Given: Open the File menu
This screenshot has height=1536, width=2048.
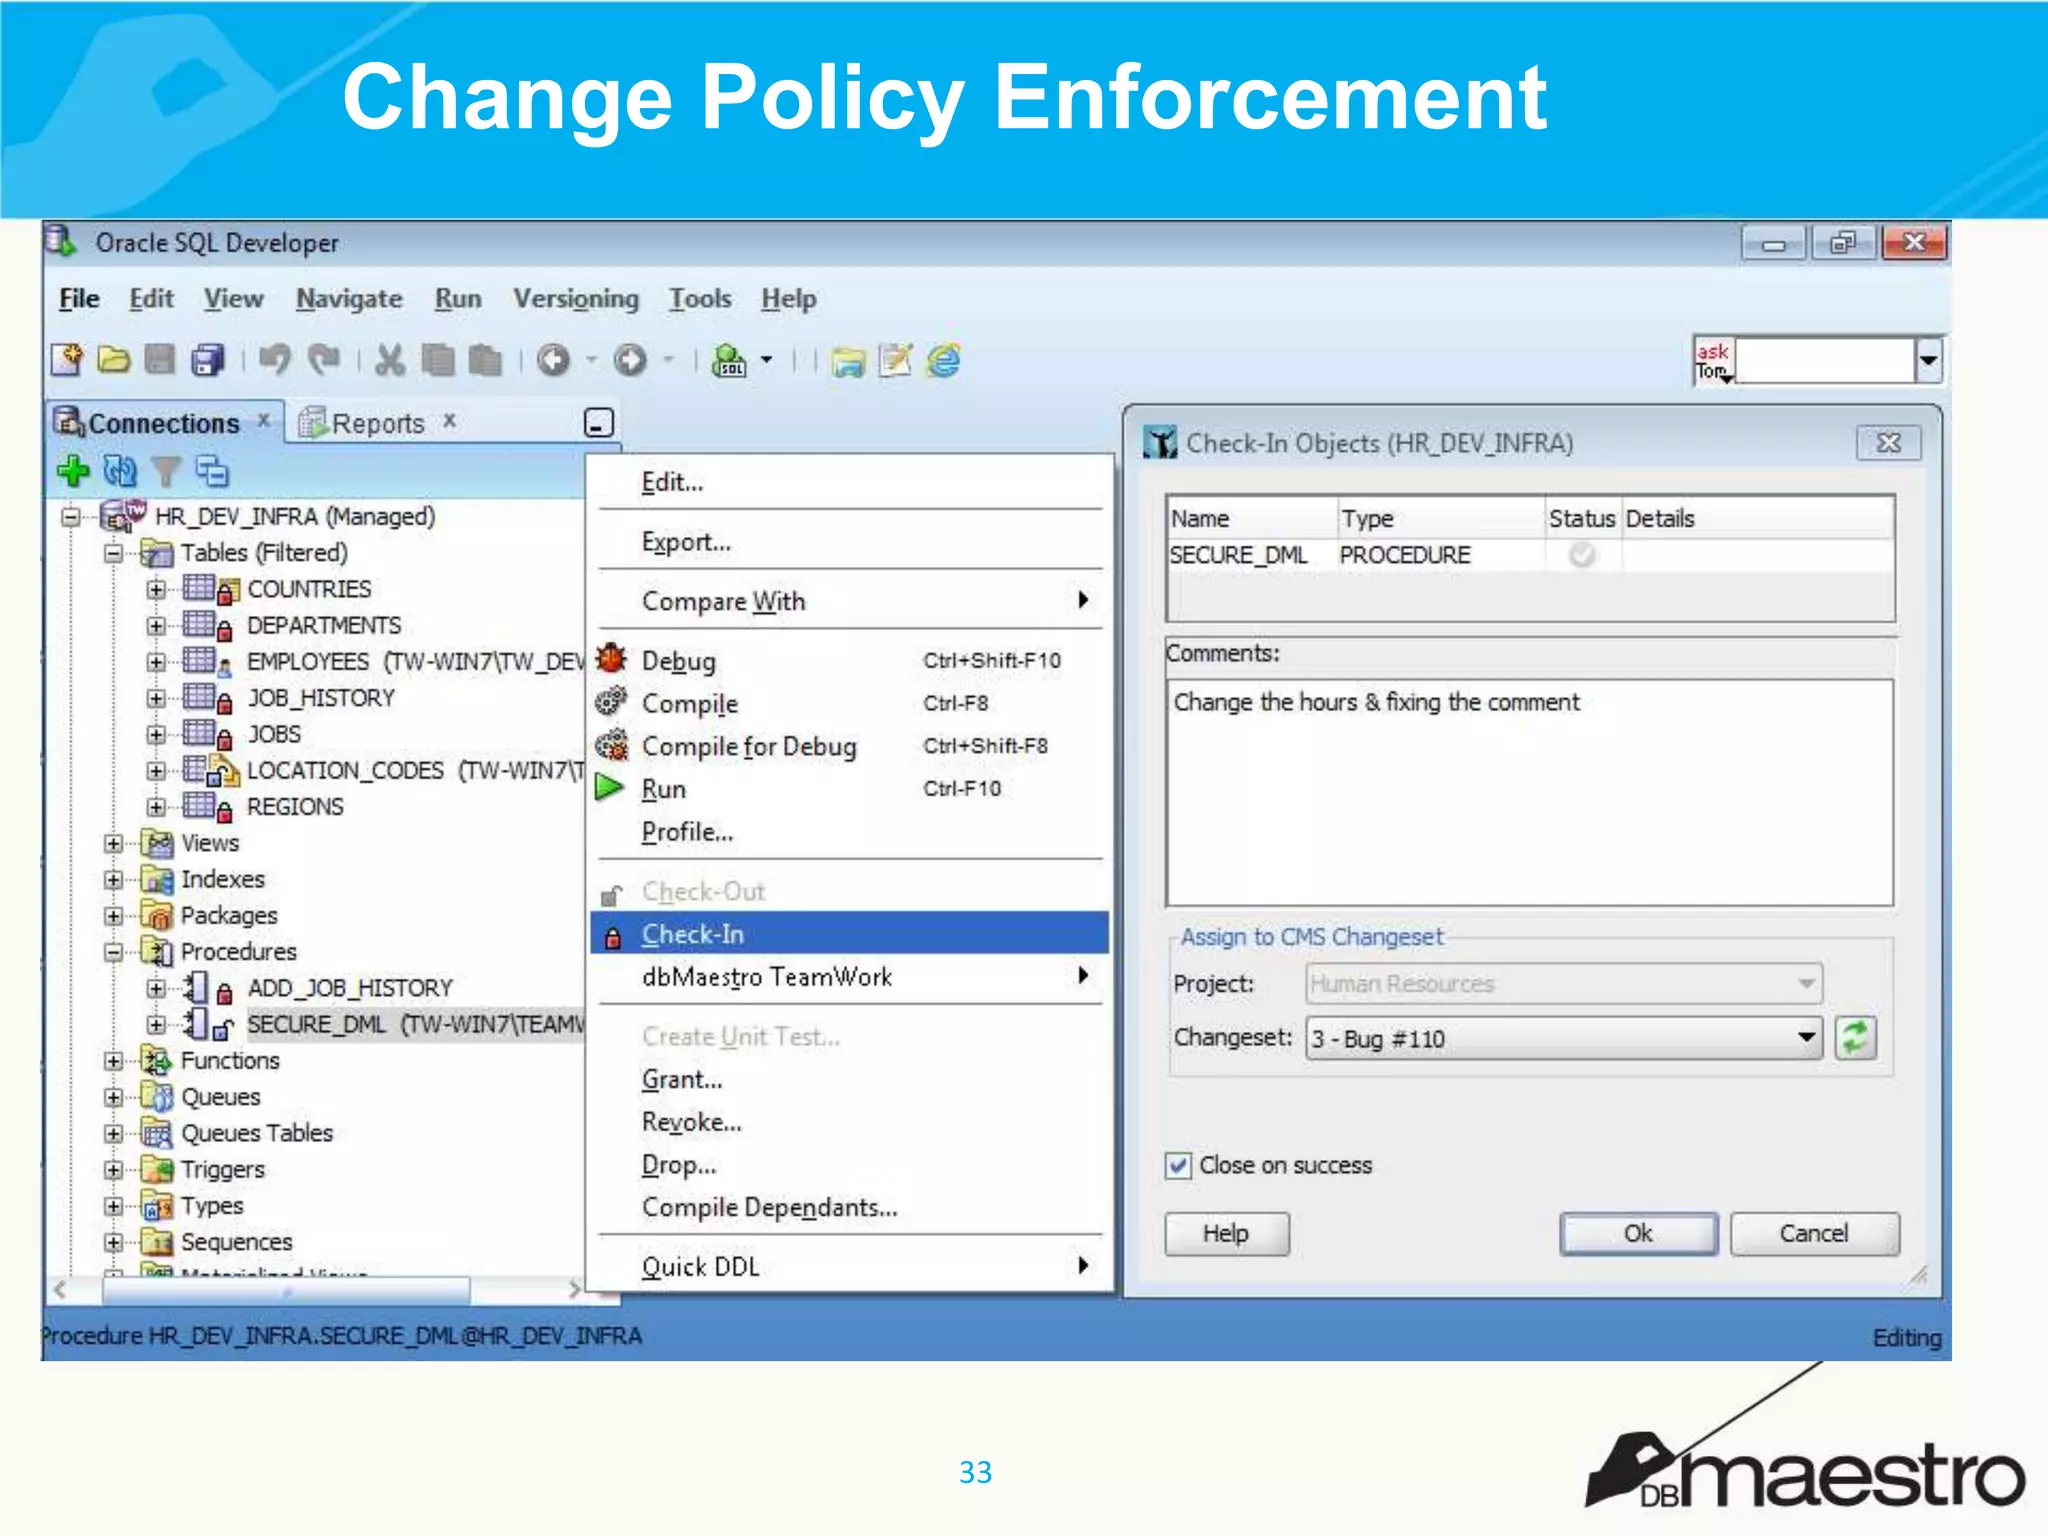Looking at the screenshot, I should 79,299.
